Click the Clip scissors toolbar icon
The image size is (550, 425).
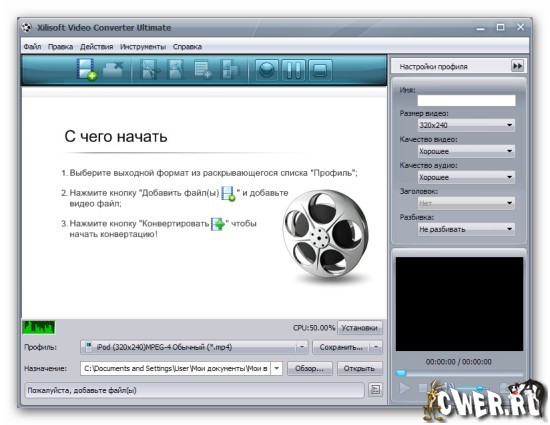pyautogui.click(x=149, y=69)
